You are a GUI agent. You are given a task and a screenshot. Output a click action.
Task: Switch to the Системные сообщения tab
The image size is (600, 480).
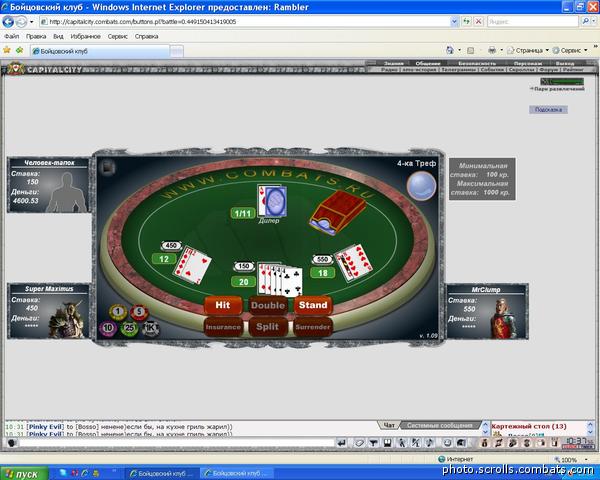point(440,425)
